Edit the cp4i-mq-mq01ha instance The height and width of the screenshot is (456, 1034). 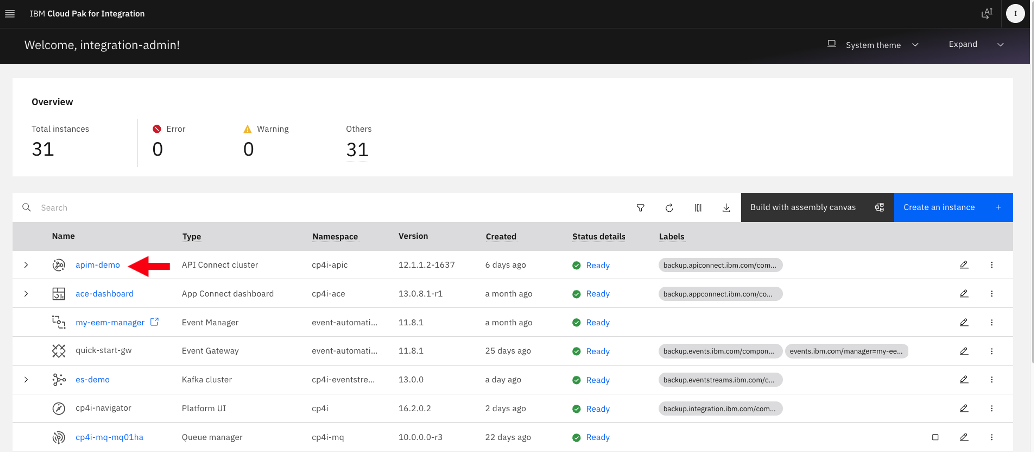pos(963,438)
